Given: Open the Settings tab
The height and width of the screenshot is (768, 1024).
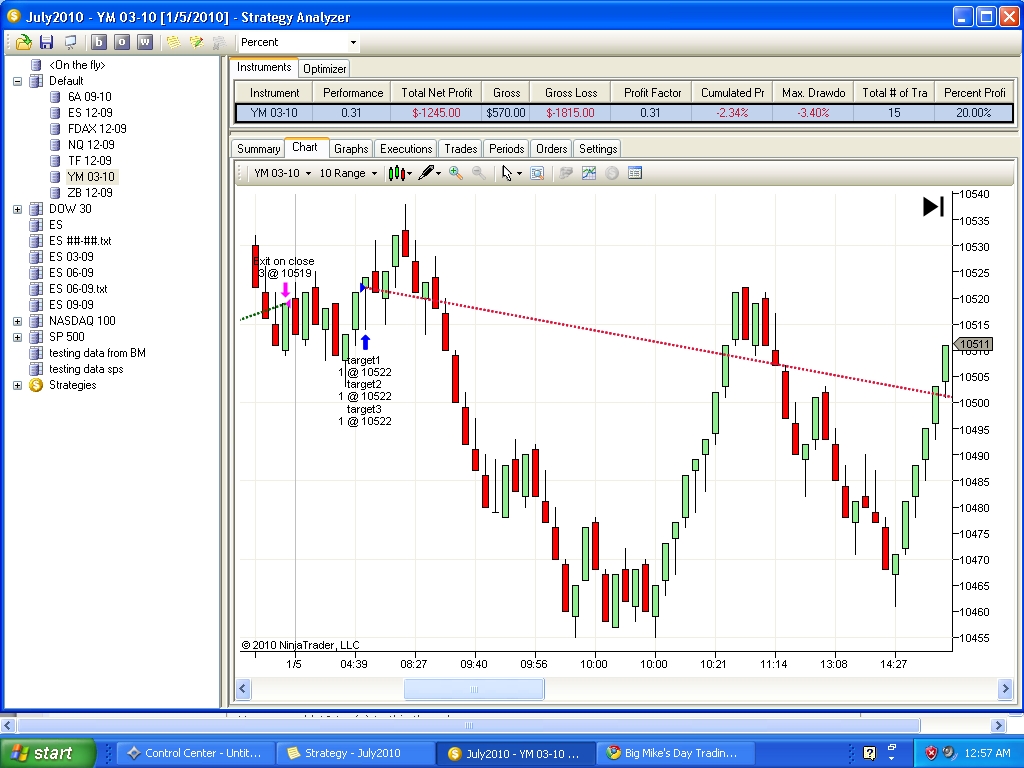Looking at the screenshot, I should (x=598, y=149).
